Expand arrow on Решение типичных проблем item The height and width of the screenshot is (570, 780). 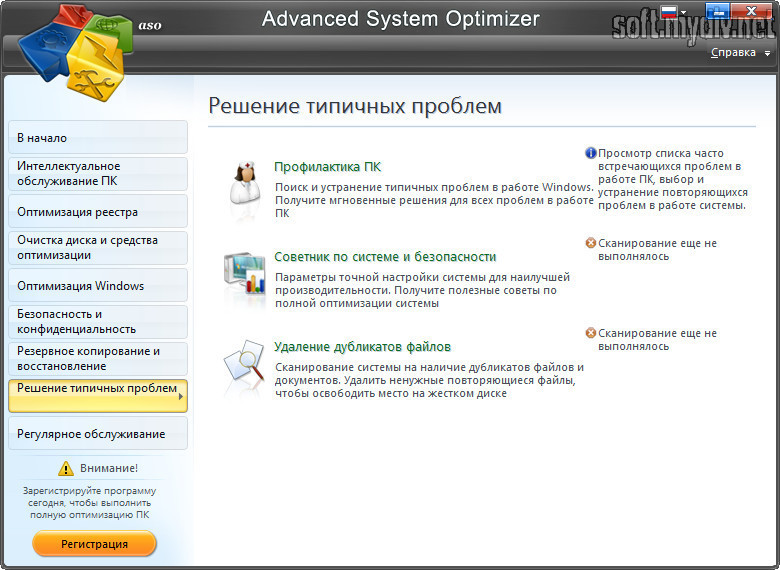coord(181,396)
